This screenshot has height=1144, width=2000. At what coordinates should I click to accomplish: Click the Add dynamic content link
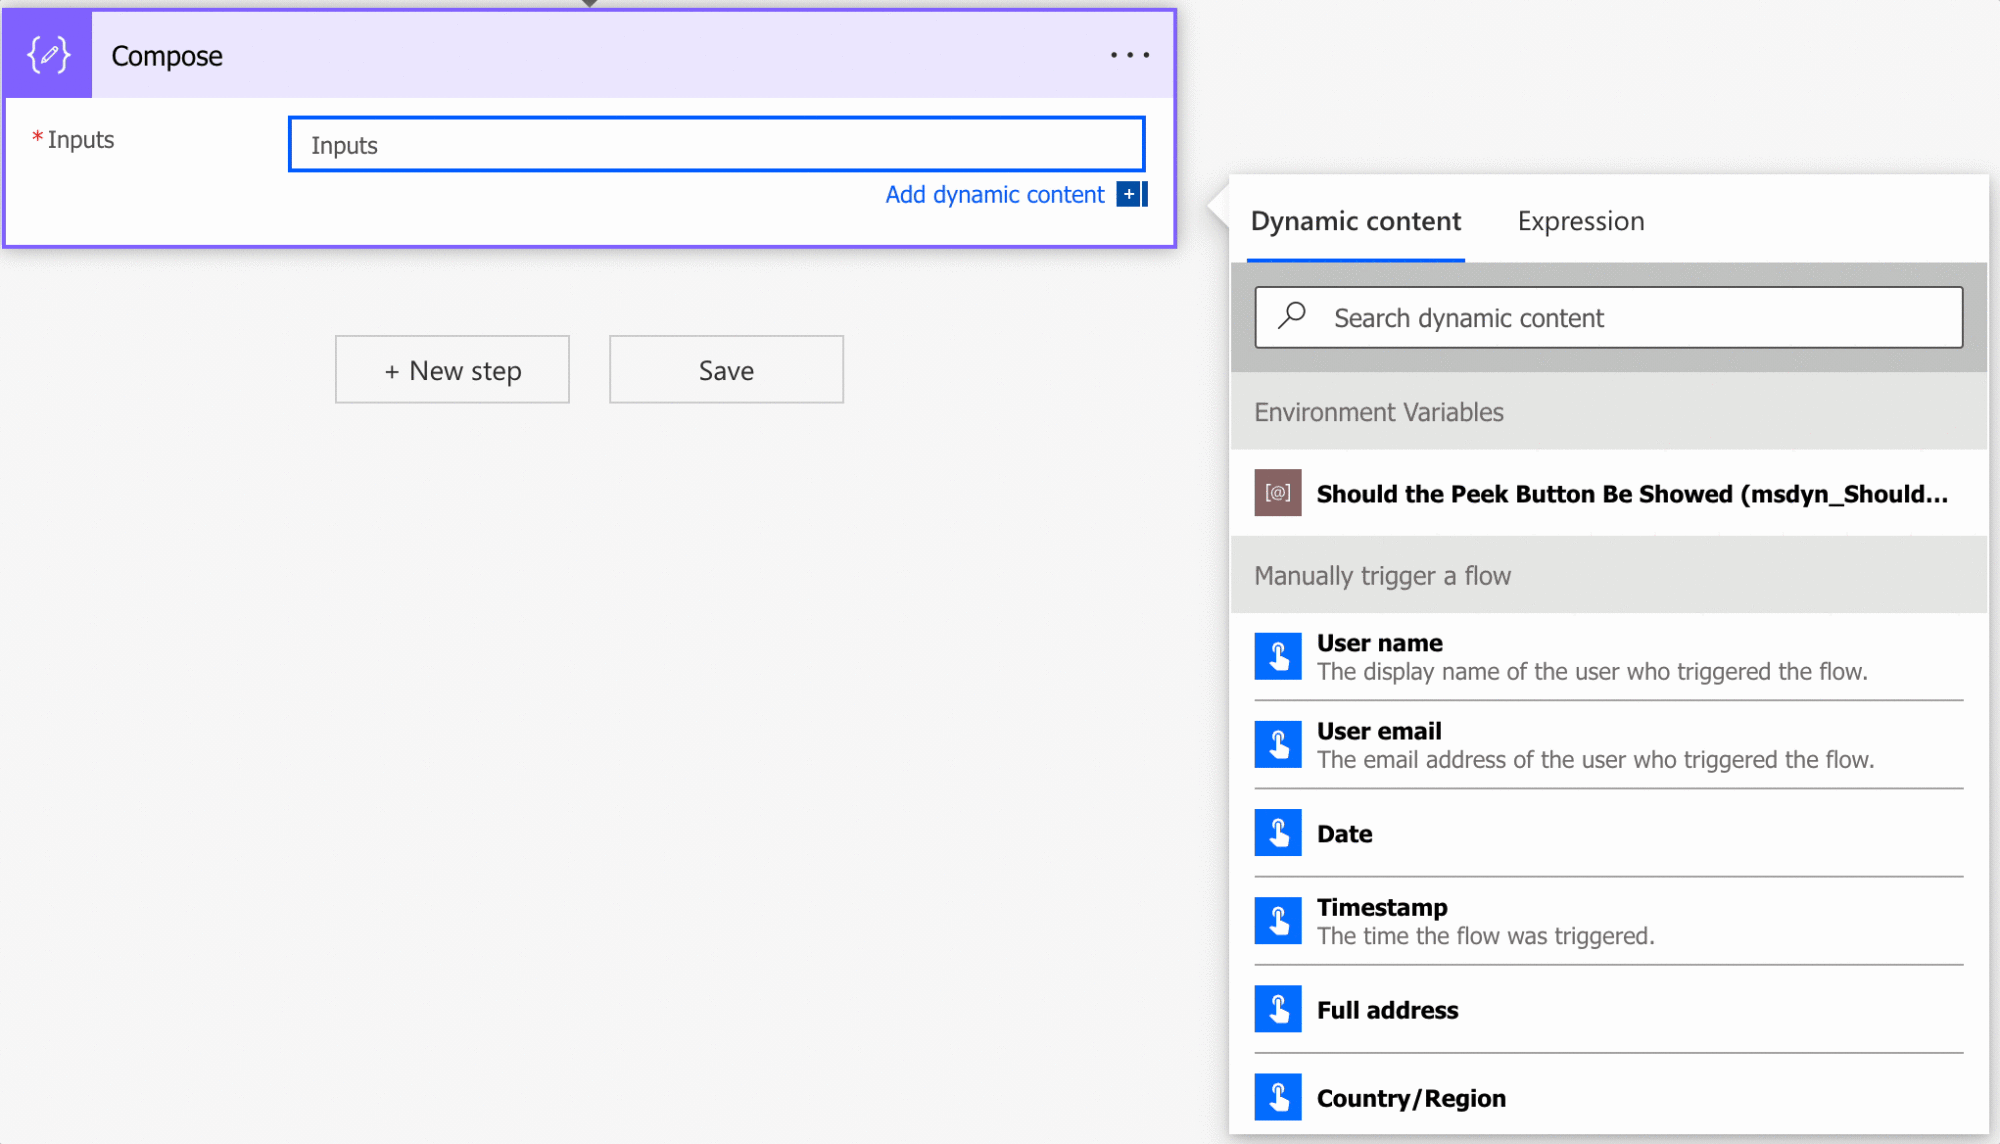coord(994,194)
